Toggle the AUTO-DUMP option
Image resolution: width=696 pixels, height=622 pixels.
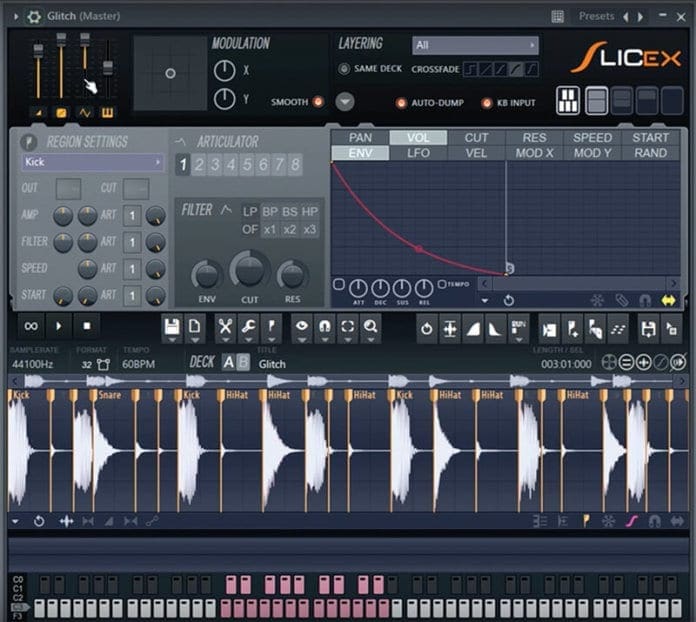coord(401,103)
